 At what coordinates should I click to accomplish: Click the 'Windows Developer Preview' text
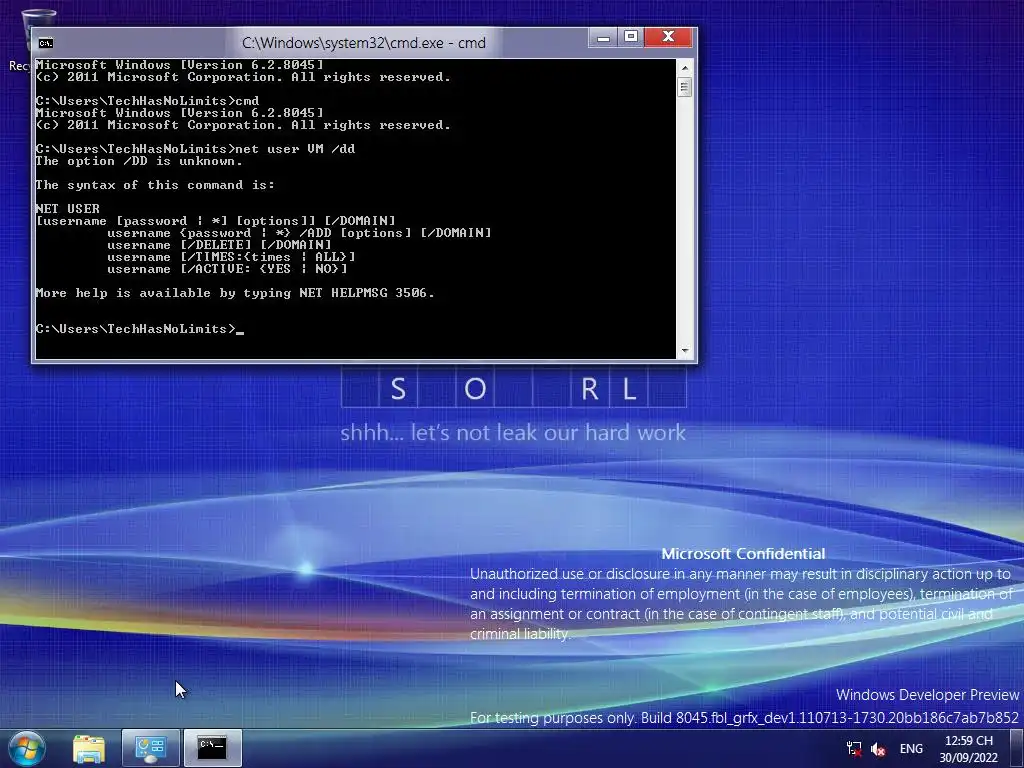pyautogui.click(x=927, y=695)
